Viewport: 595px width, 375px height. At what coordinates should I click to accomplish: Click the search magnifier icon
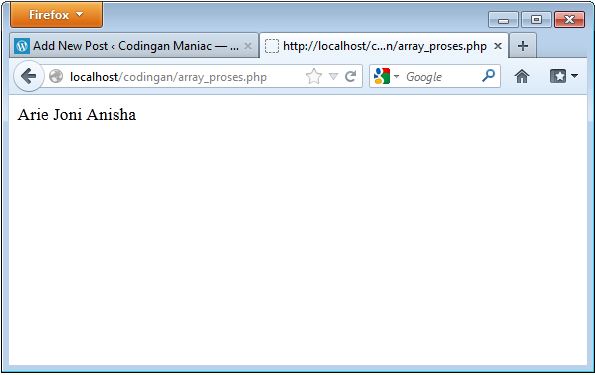488,76
